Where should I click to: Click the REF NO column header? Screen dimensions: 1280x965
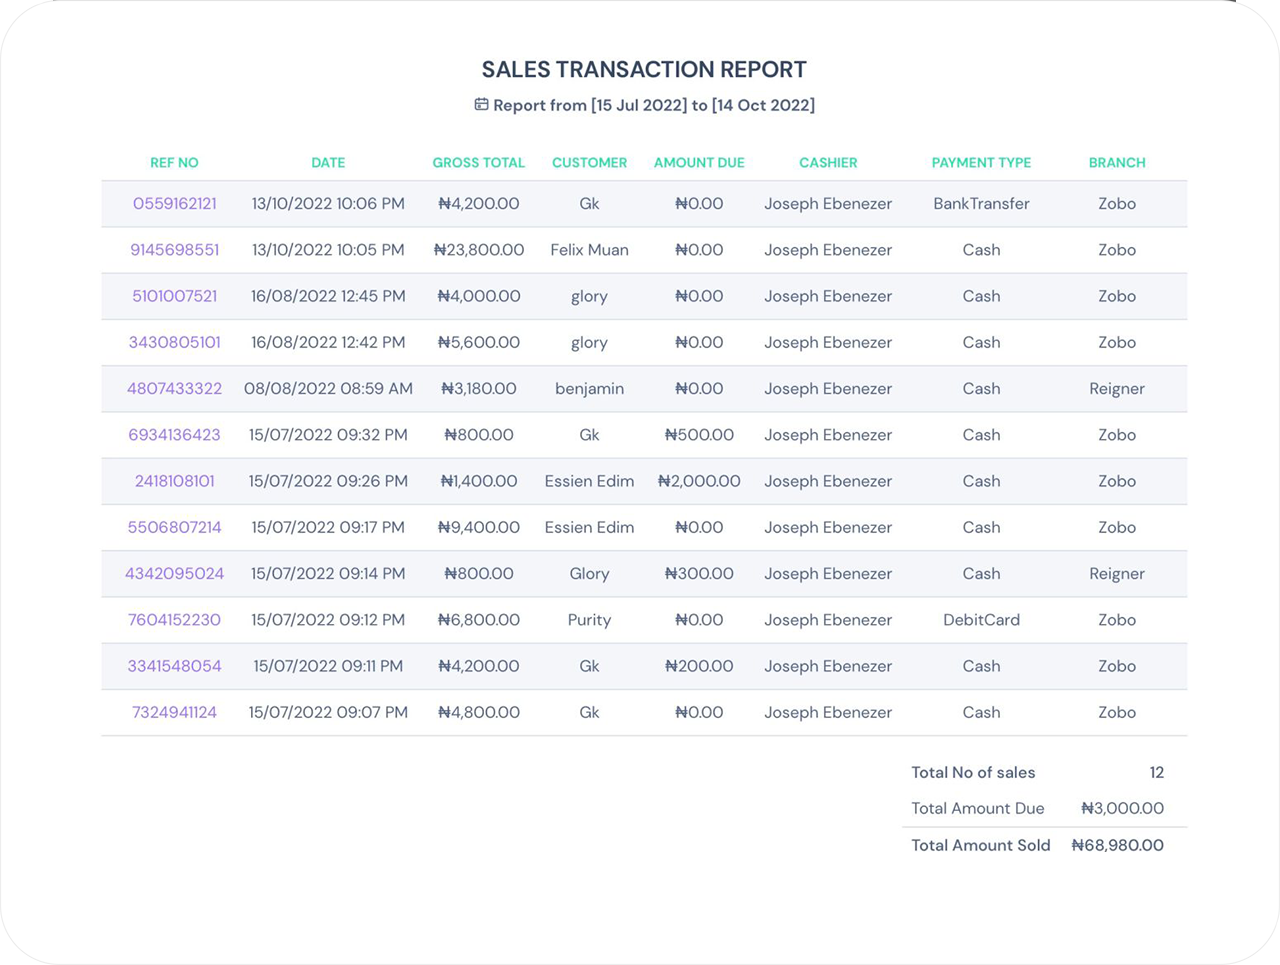coord(174,162)
